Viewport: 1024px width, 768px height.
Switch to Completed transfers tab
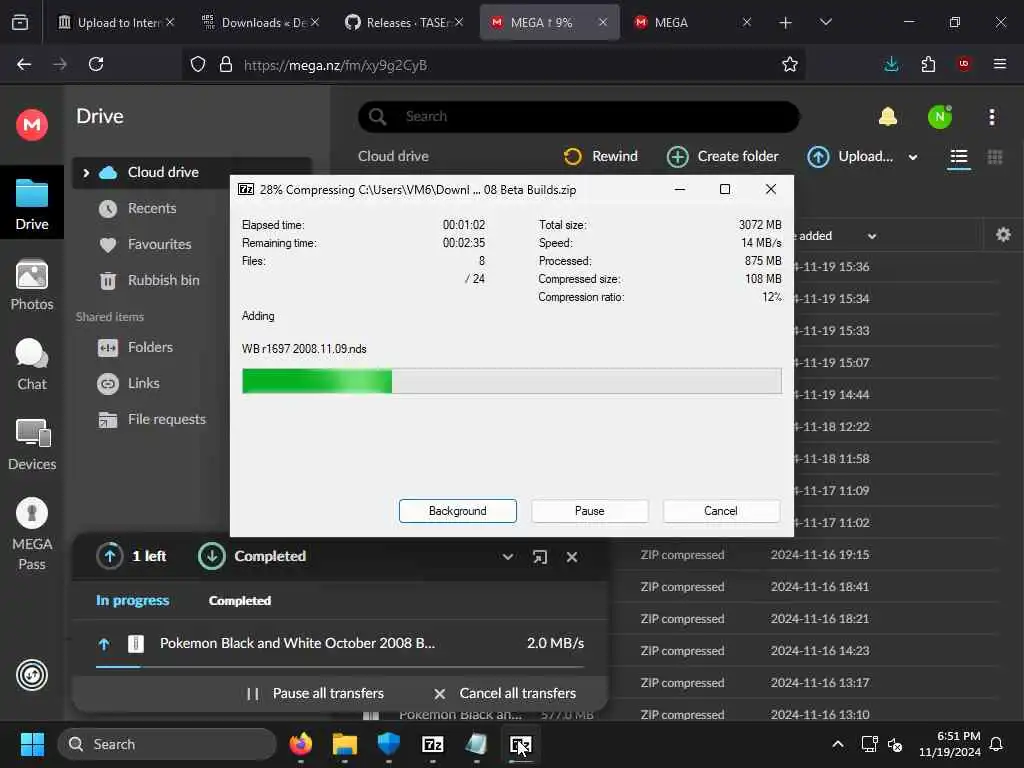pyautogui.click(x=240, y=601)
